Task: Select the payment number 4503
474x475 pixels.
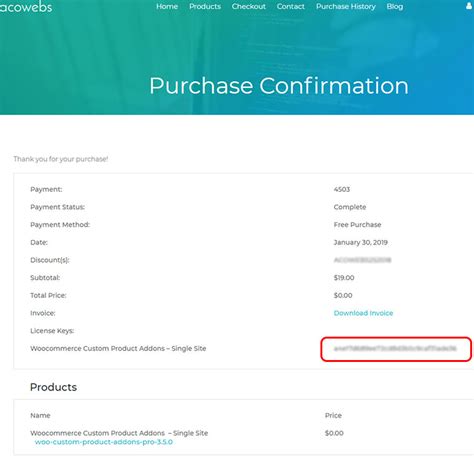Action: (342, 189)
